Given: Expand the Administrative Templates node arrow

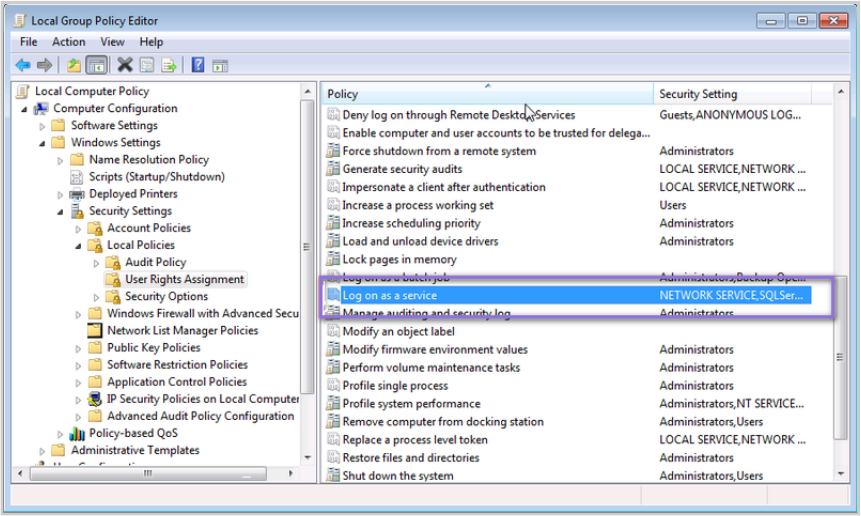Looking at the screenshot, I should coord(42,451).
